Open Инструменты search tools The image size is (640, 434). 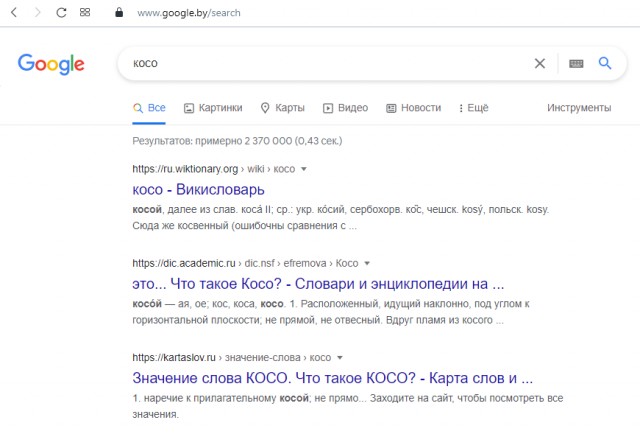click(579, 108)
